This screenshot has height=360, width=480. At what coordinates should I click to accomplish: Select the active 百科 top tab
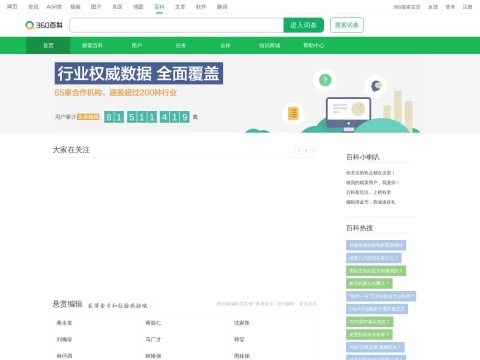tap(159, 7)
